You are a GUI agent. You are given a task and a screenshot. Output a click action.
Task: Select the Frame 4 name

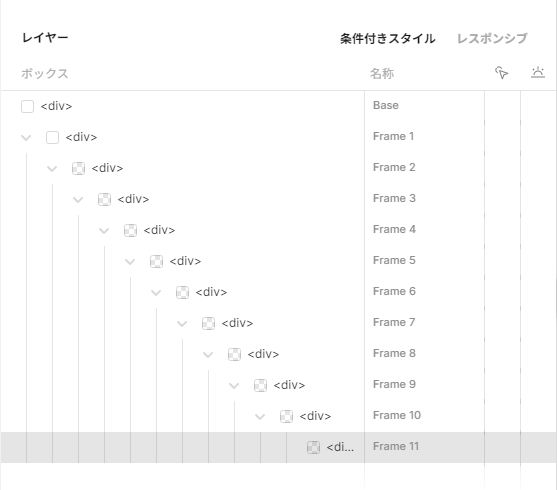click(x=394, y=229)
